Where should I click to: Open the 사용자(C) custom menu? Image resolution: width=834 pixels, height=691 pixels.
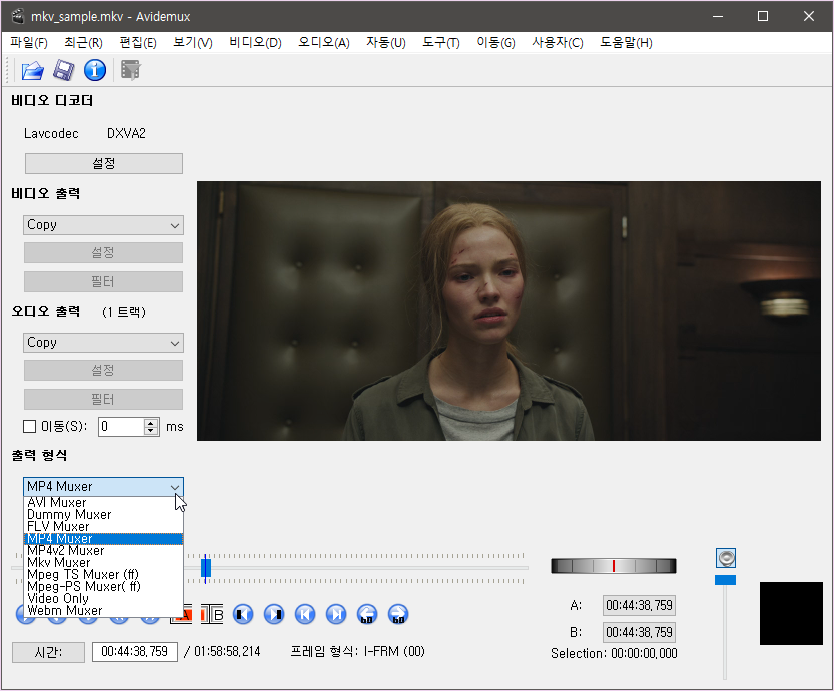(558, 43)
